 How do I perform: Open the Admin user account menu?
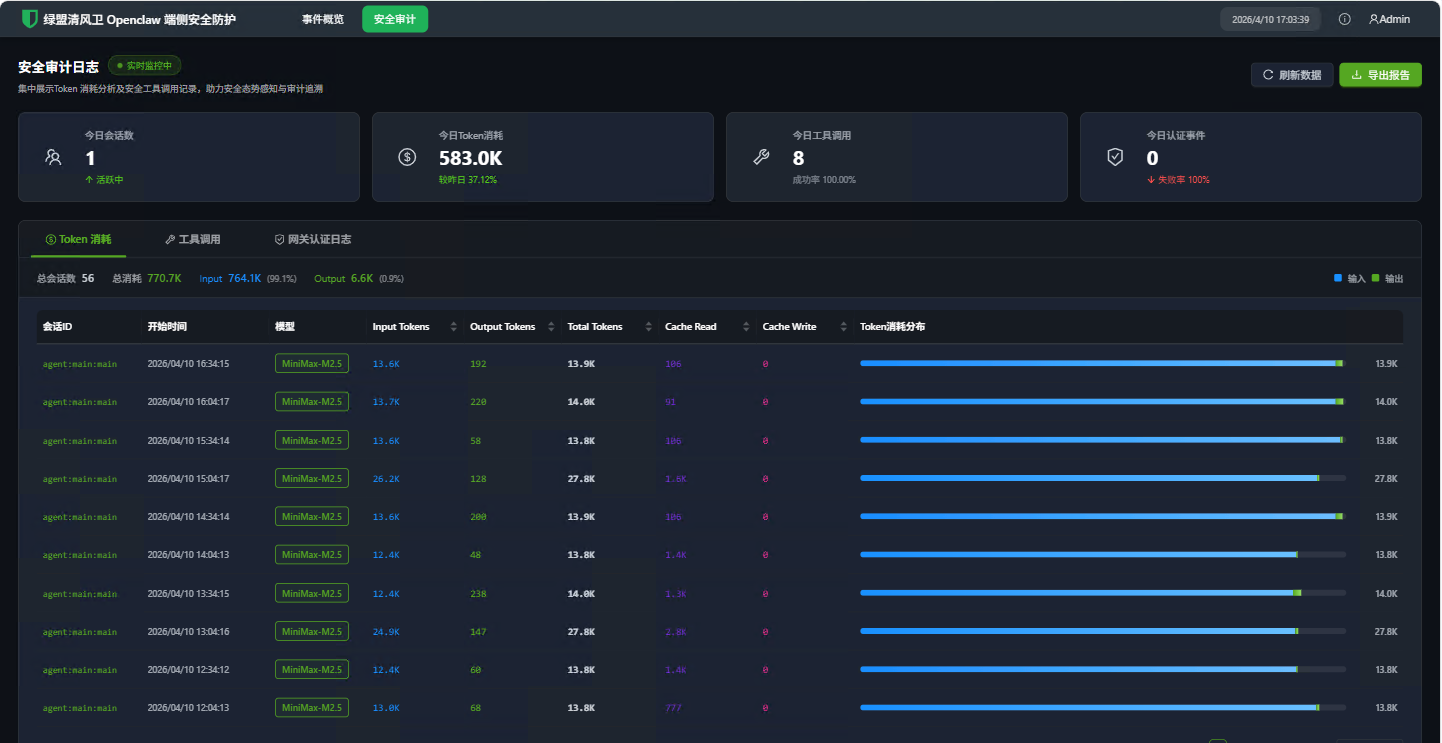tap(1389, 19)
